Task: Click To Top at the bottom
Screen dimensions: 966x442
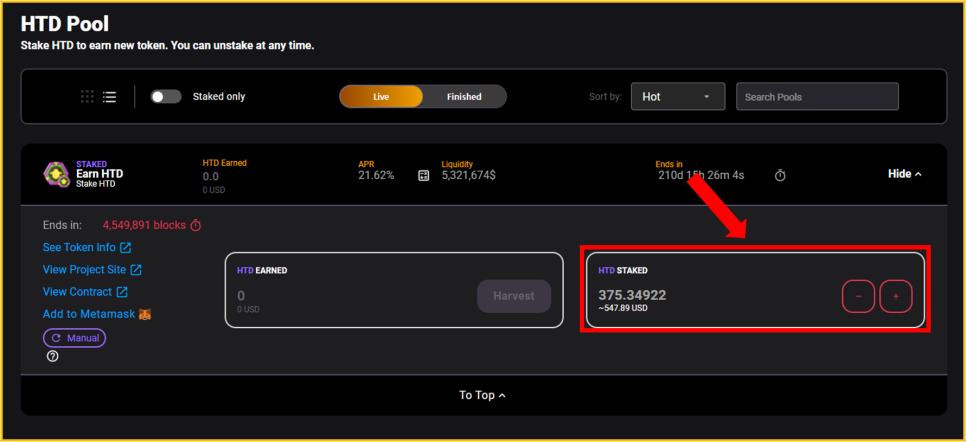Action: 483,395
